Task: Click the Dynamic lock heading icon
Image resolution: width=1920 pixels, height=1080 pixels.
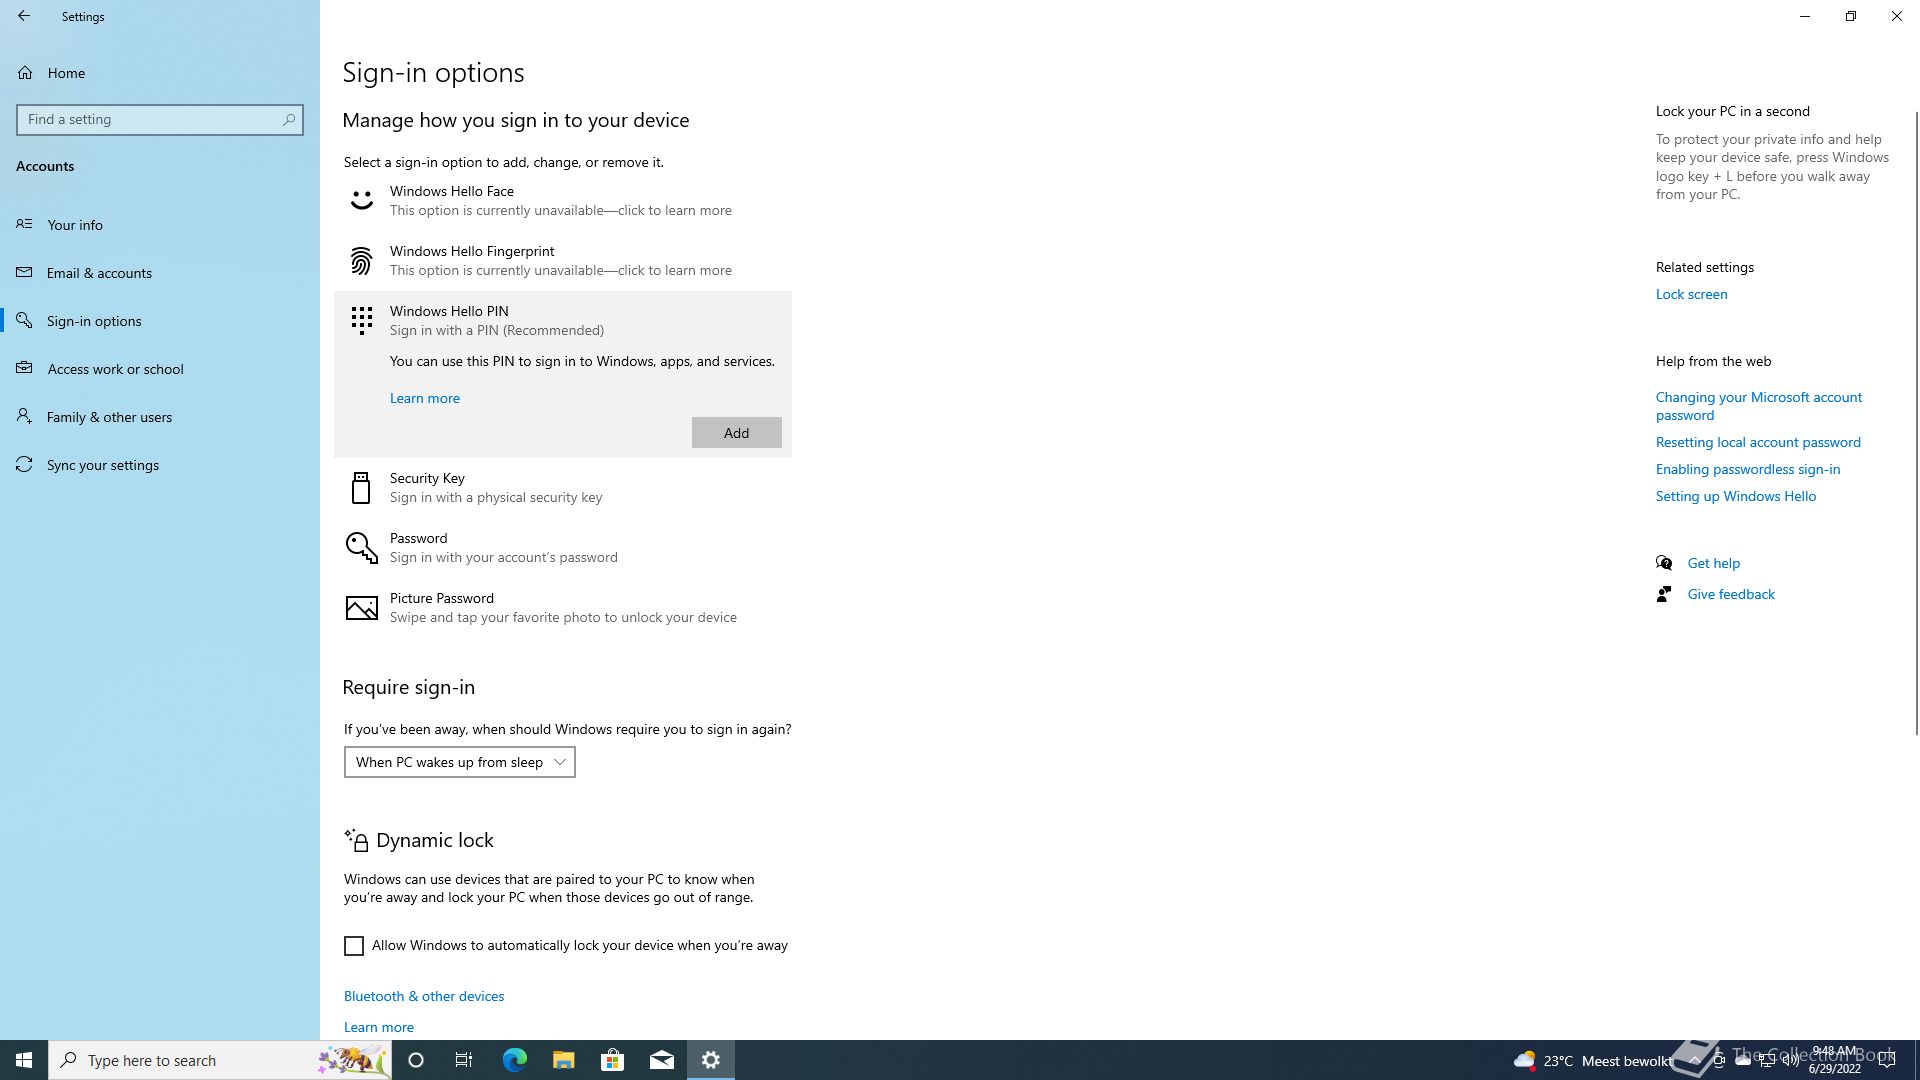Action: [x=357, y=840]
